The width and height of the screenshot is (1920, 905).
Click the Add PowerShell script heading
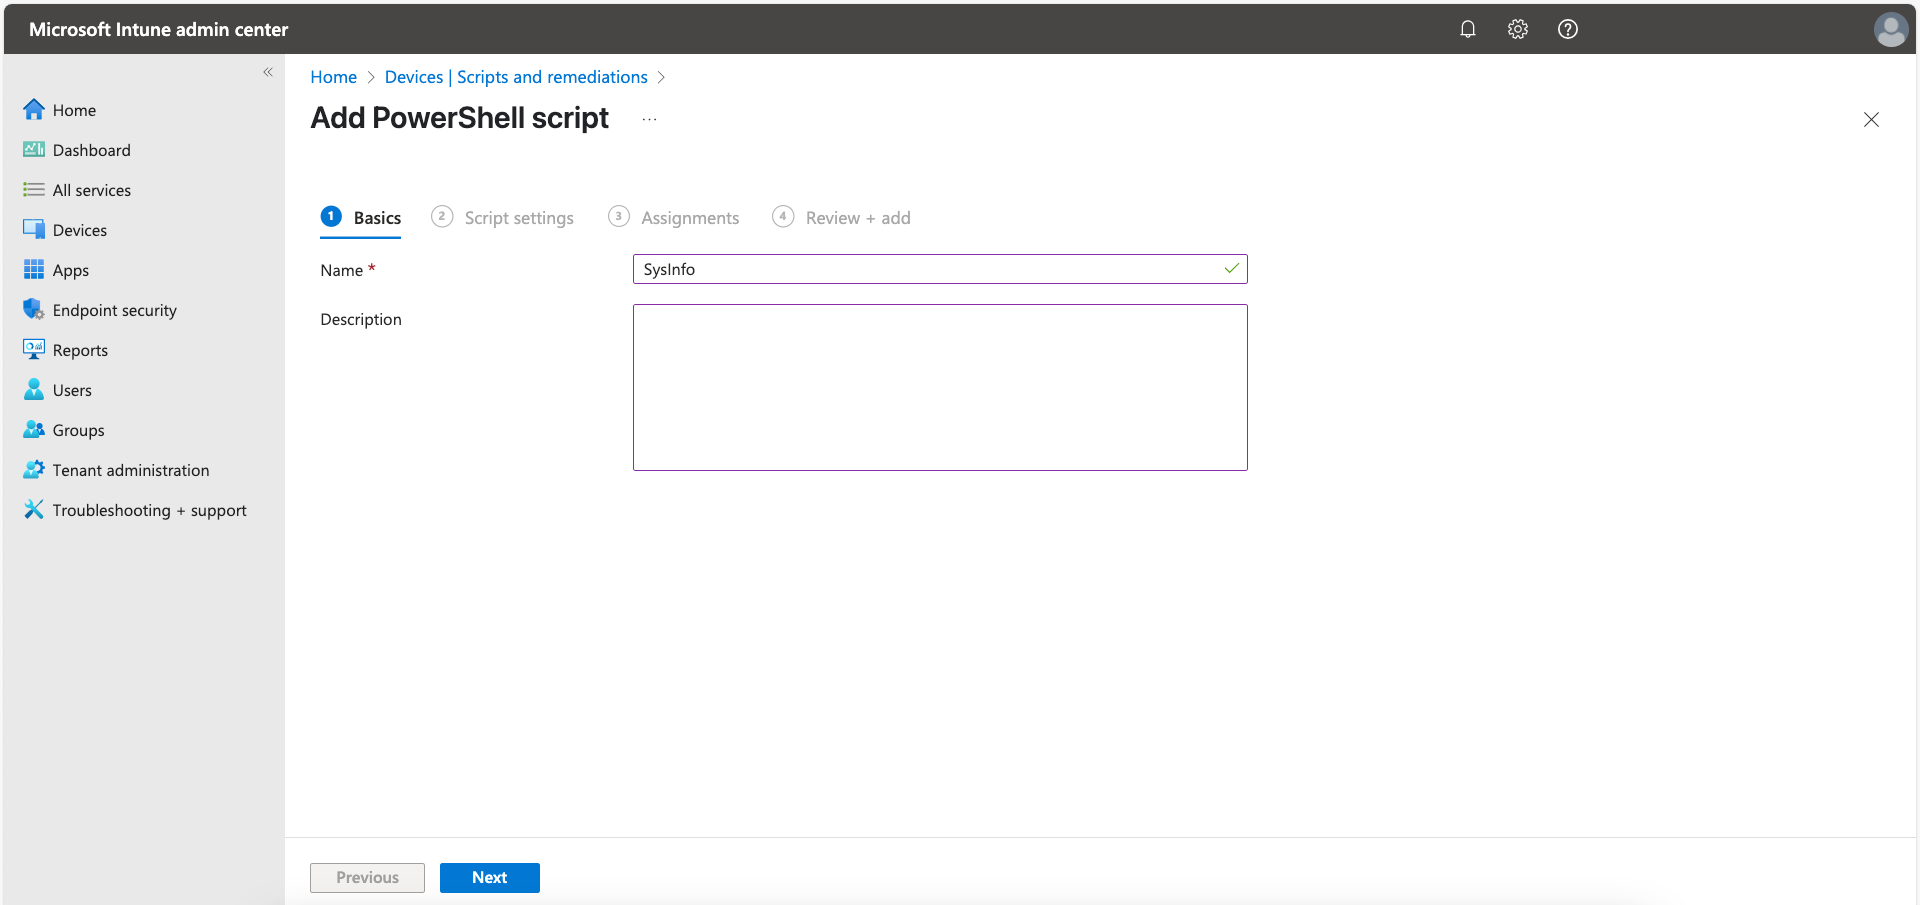(459, 118)
